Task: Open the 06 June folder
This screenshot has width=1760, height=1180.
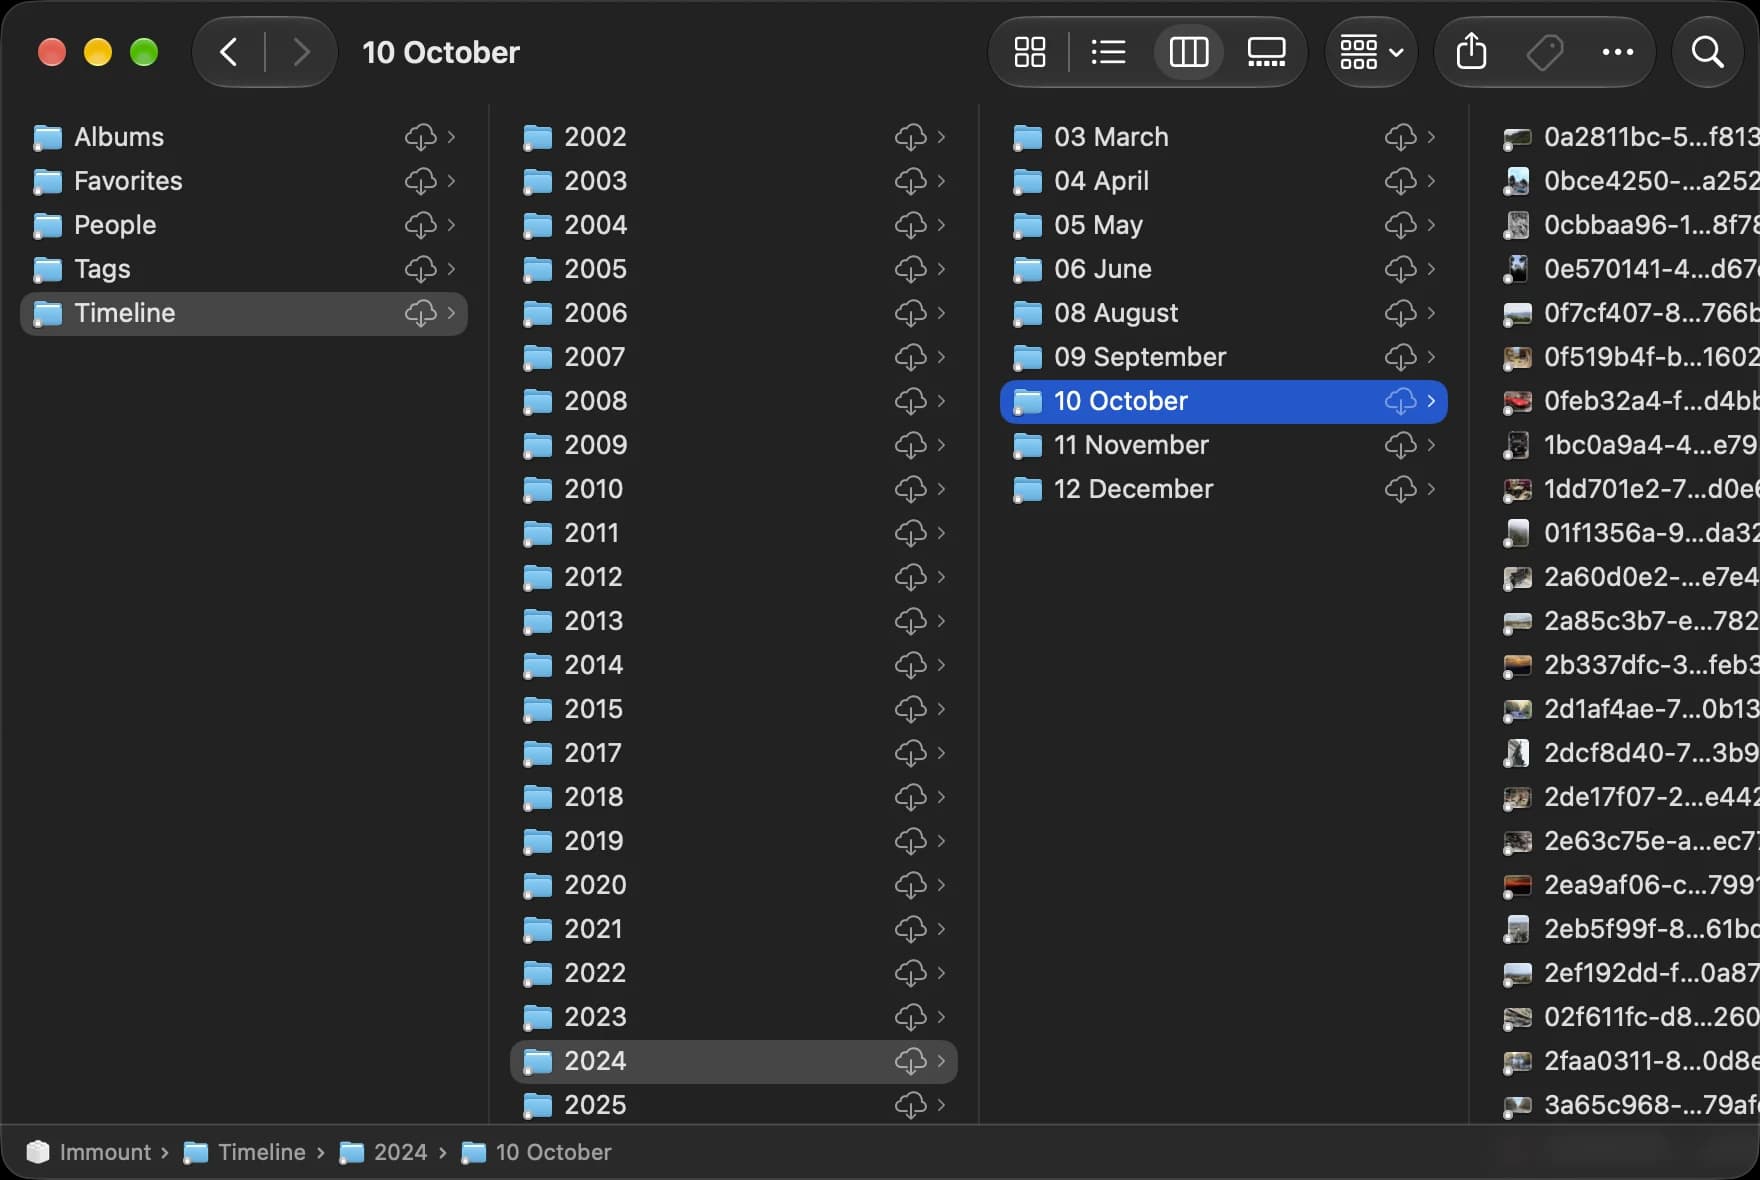Action: [1224, 269]
